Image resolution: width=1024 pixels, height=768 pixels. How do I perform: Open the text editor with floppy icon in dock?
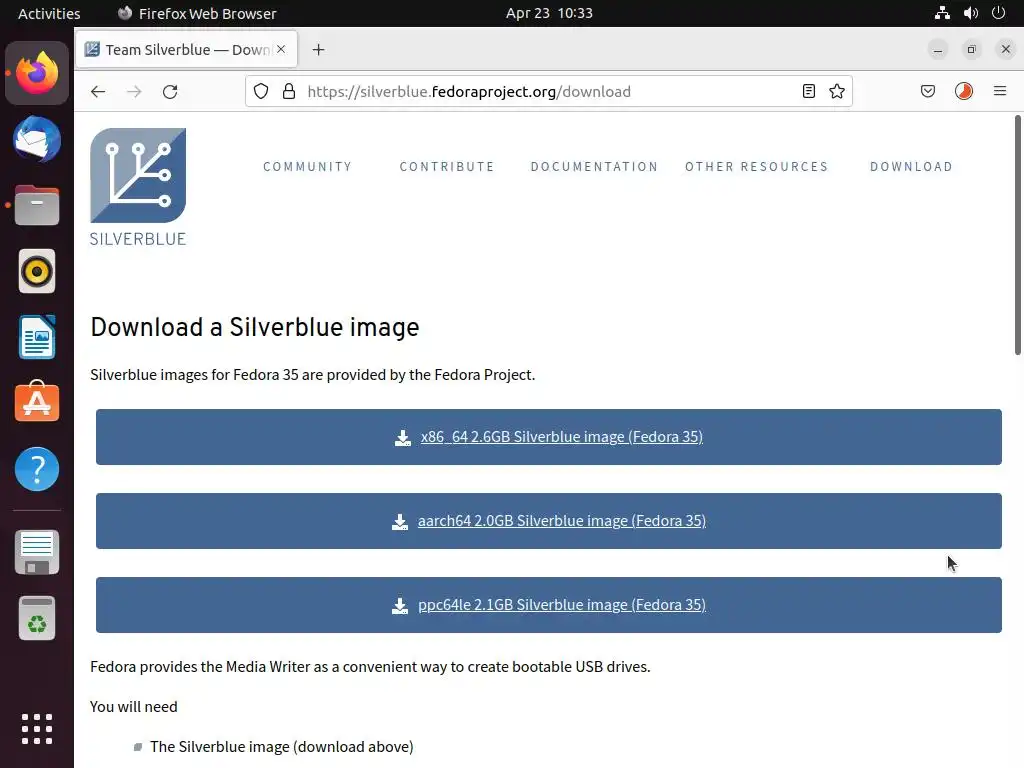pos(37,552)
